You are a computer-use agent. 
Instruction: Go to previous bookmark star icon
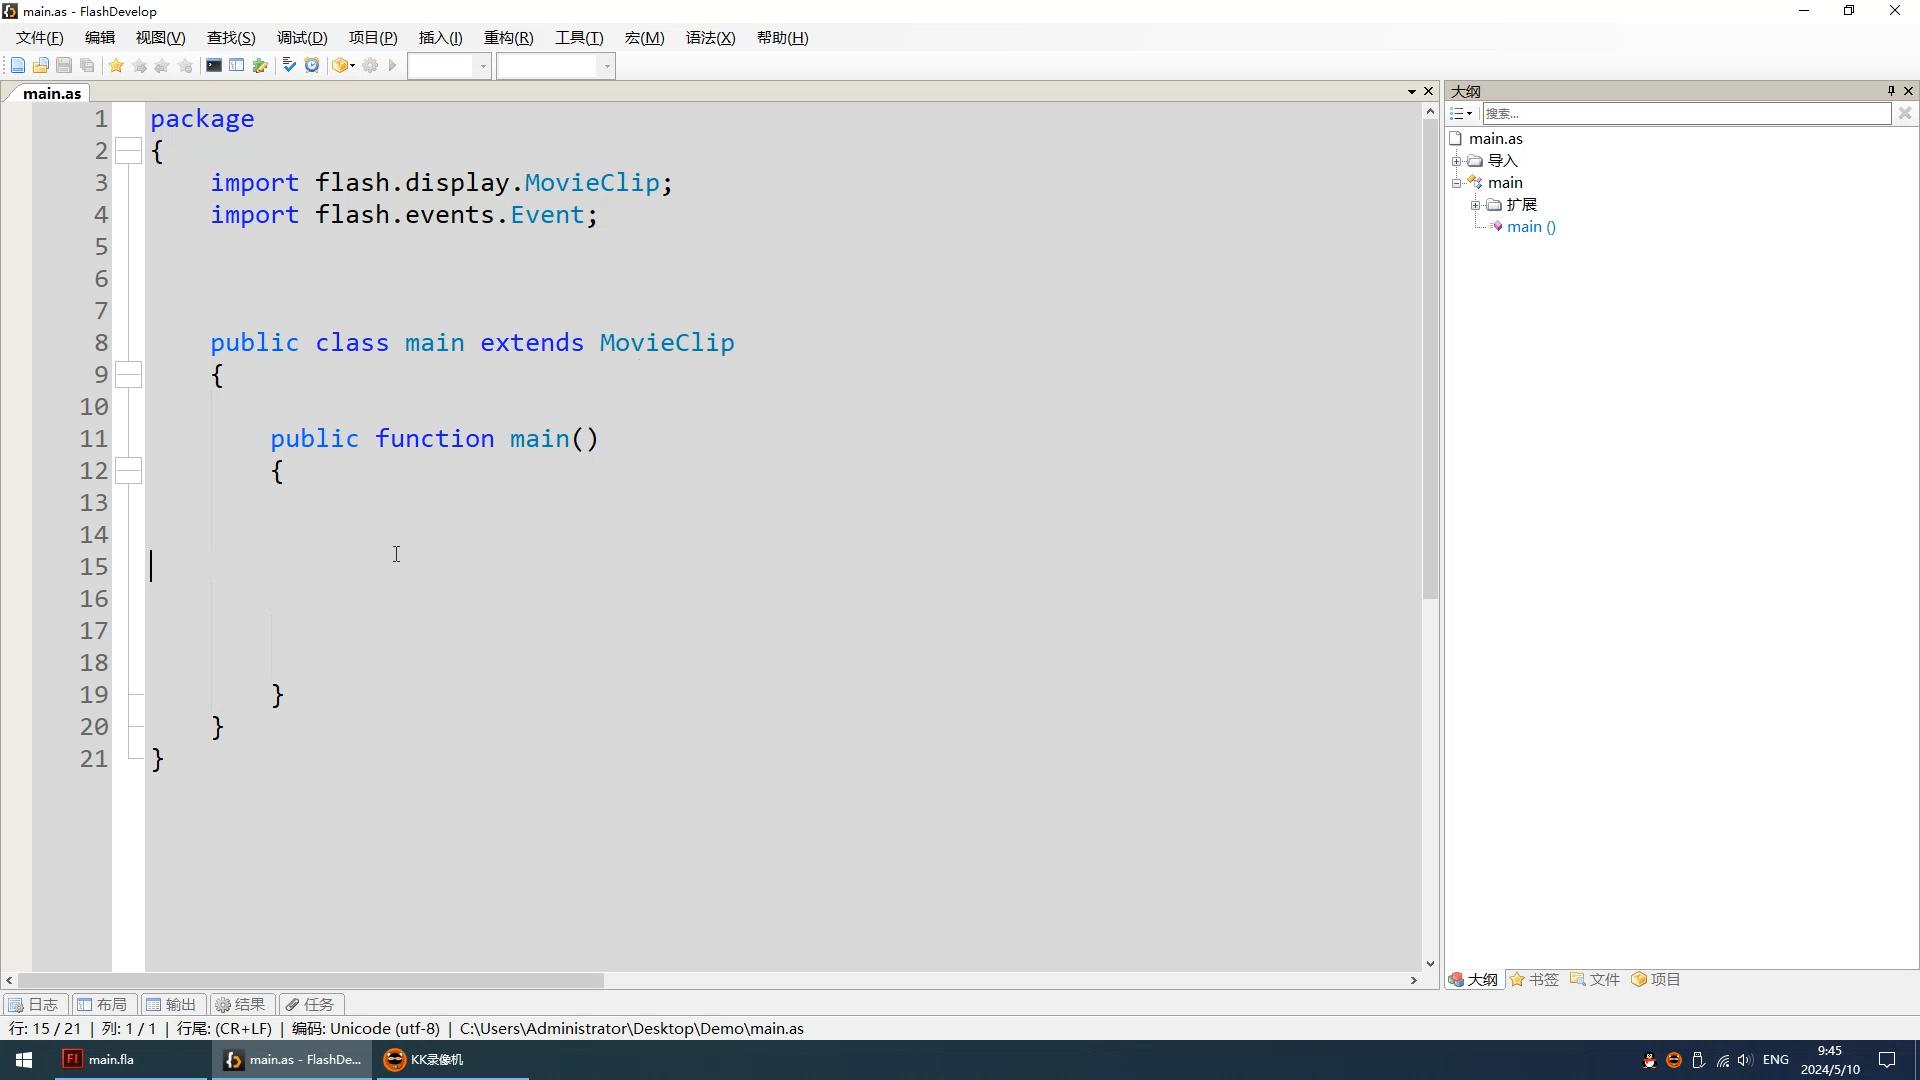[162, 66]
